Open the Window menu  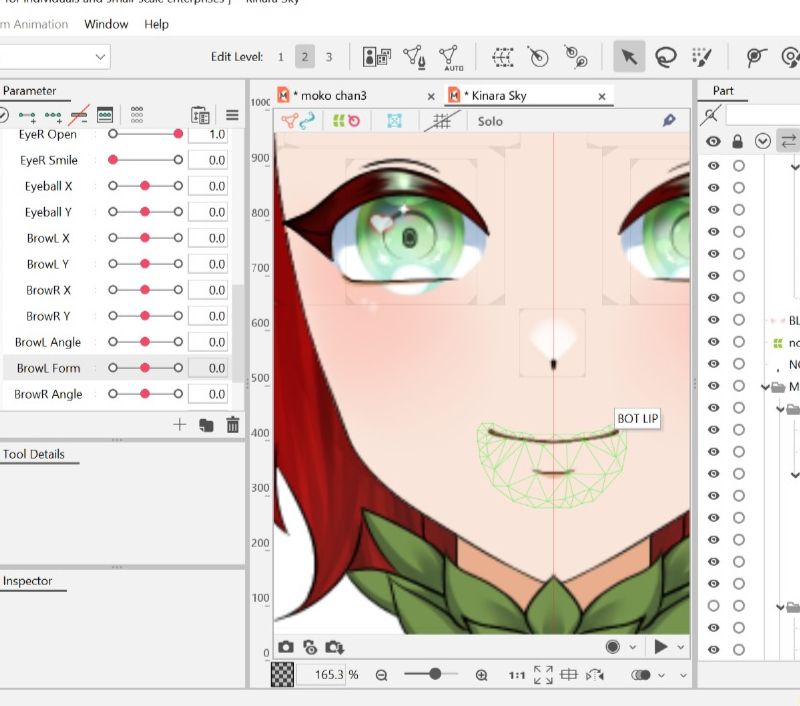[106, 24]
